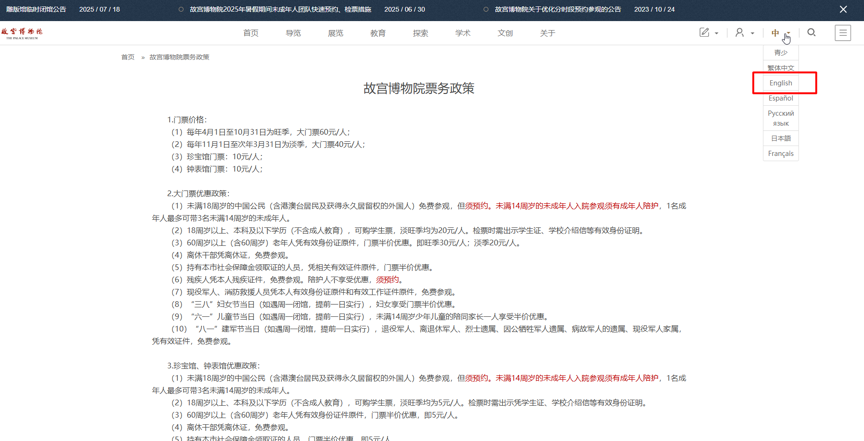864x441 pixels.
Task: Open the 导览 navigation menu
Action: (x=293, y=33)
